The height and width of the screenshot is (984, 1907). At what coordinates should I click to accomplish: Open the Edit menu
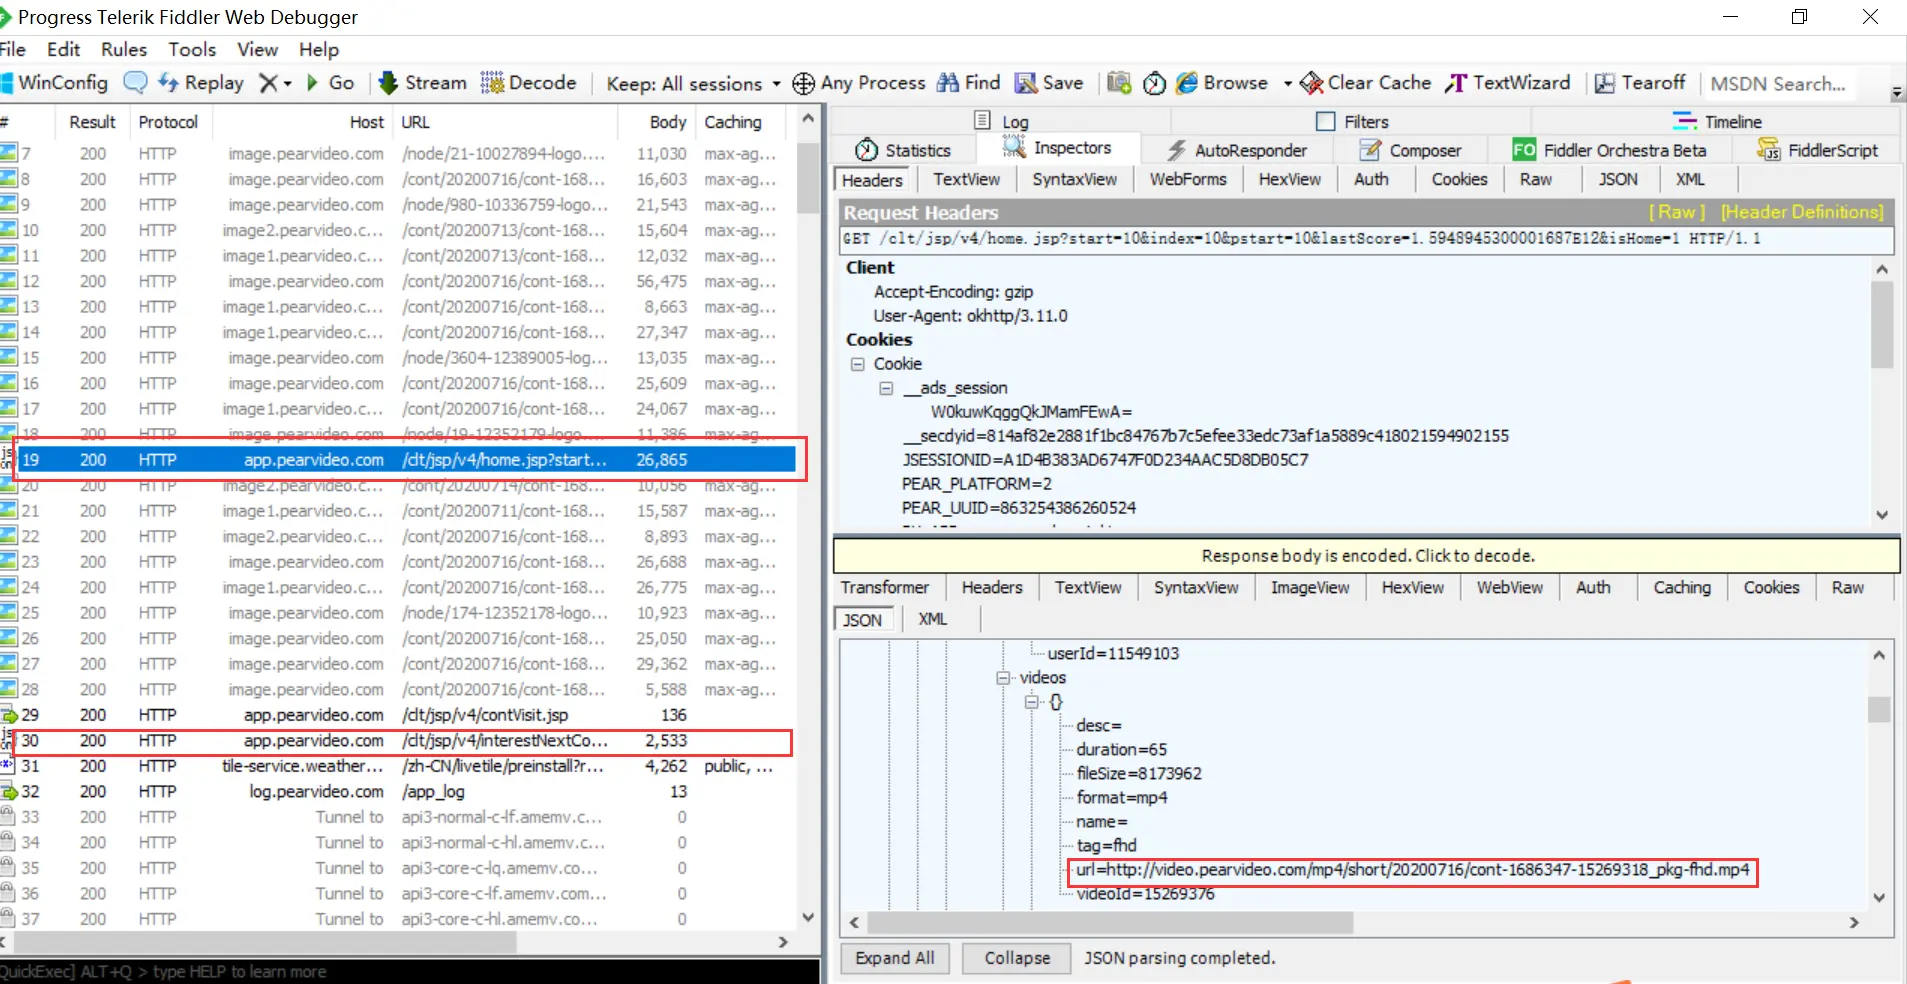click(x=63, y=49)
